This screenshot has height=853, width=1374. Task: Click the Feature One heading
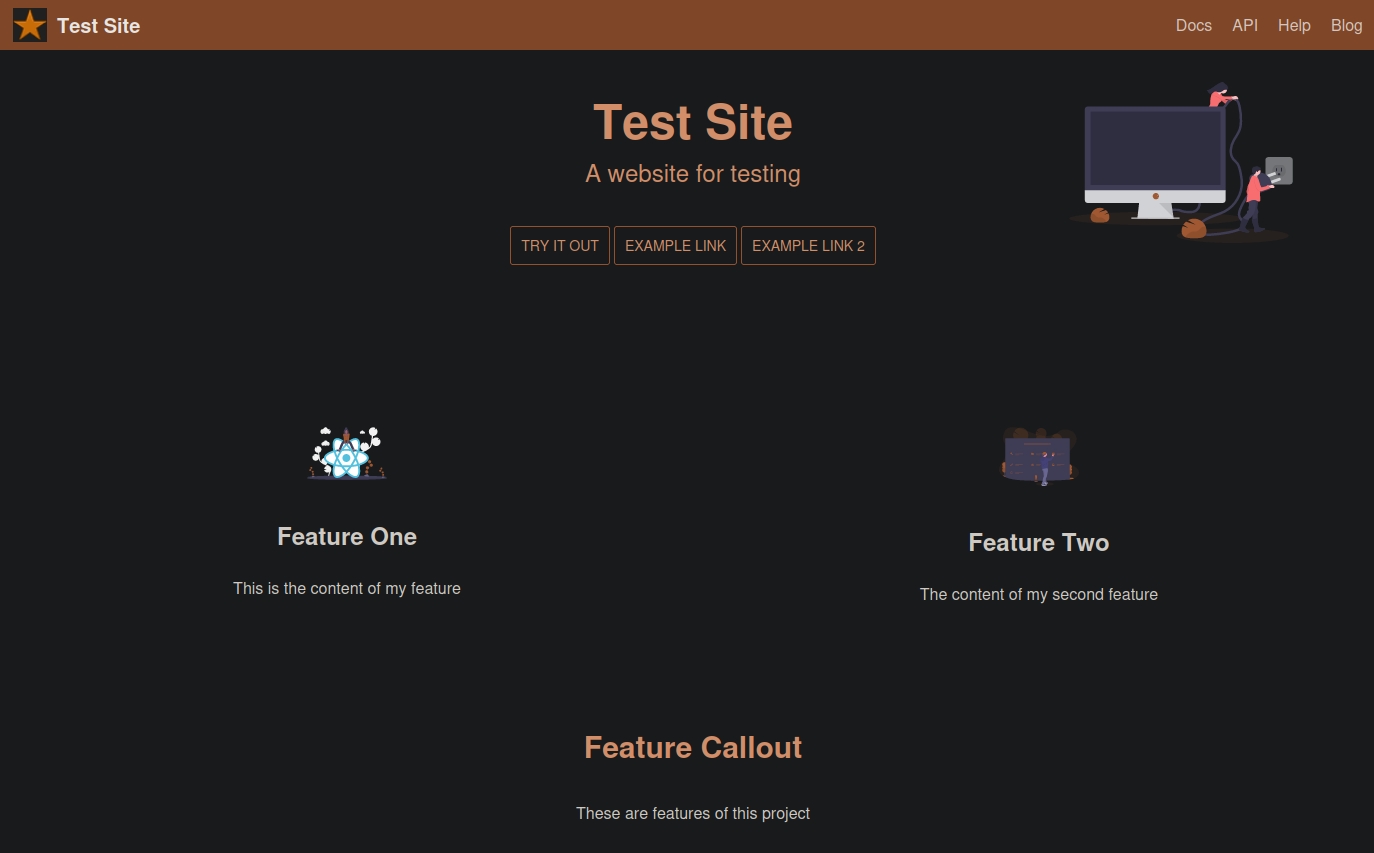pyautogui.click(x=347, y=537)
